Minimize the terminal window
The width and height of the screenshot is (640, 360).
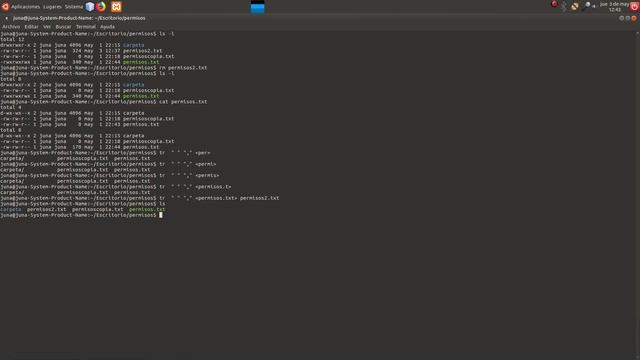(x=621, y=18)
